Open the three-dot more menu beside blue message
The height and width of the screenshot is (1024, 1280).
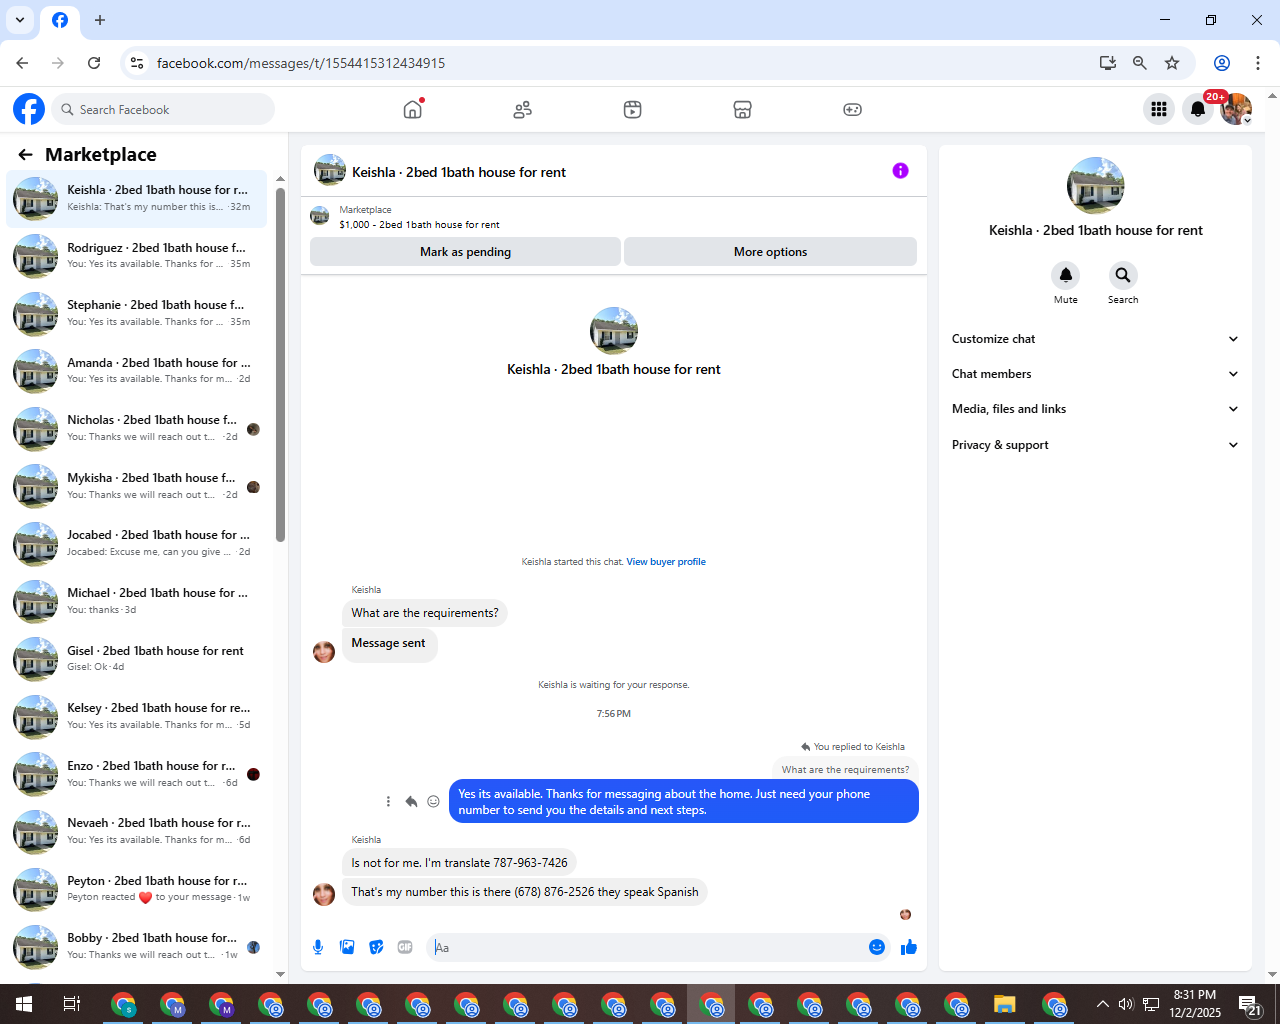point(388,801)
